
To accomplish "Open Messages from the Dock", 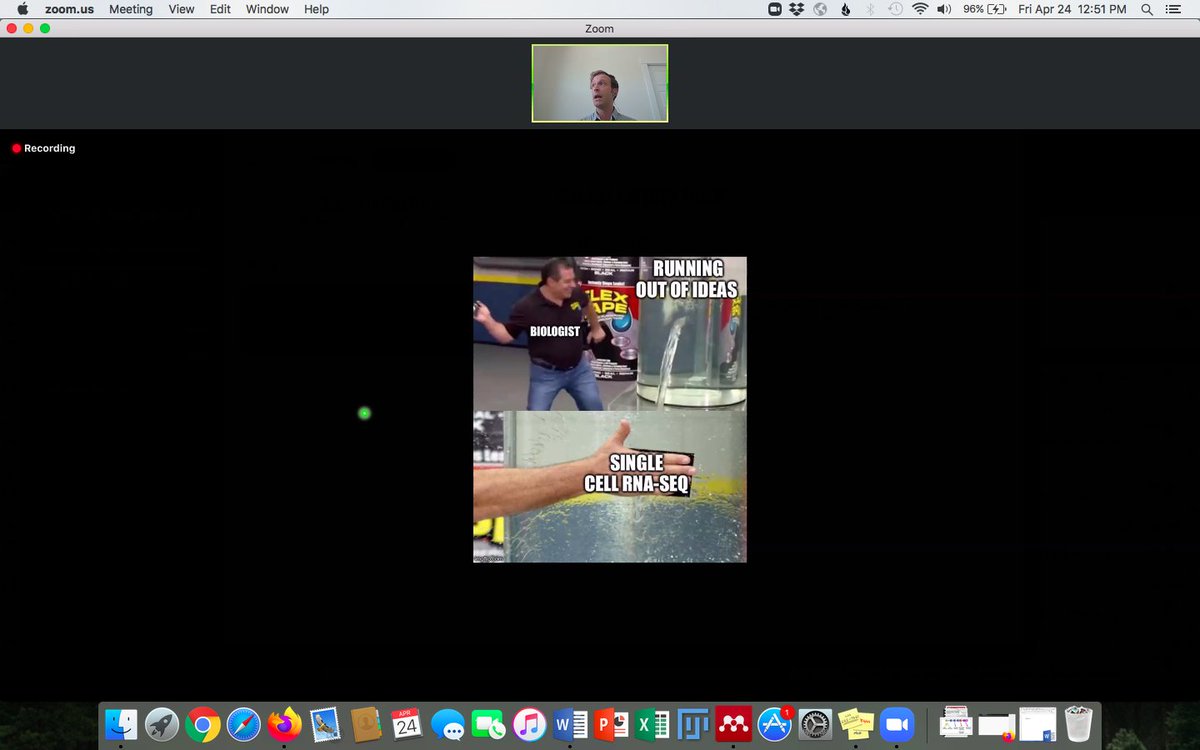I will 448,723.
